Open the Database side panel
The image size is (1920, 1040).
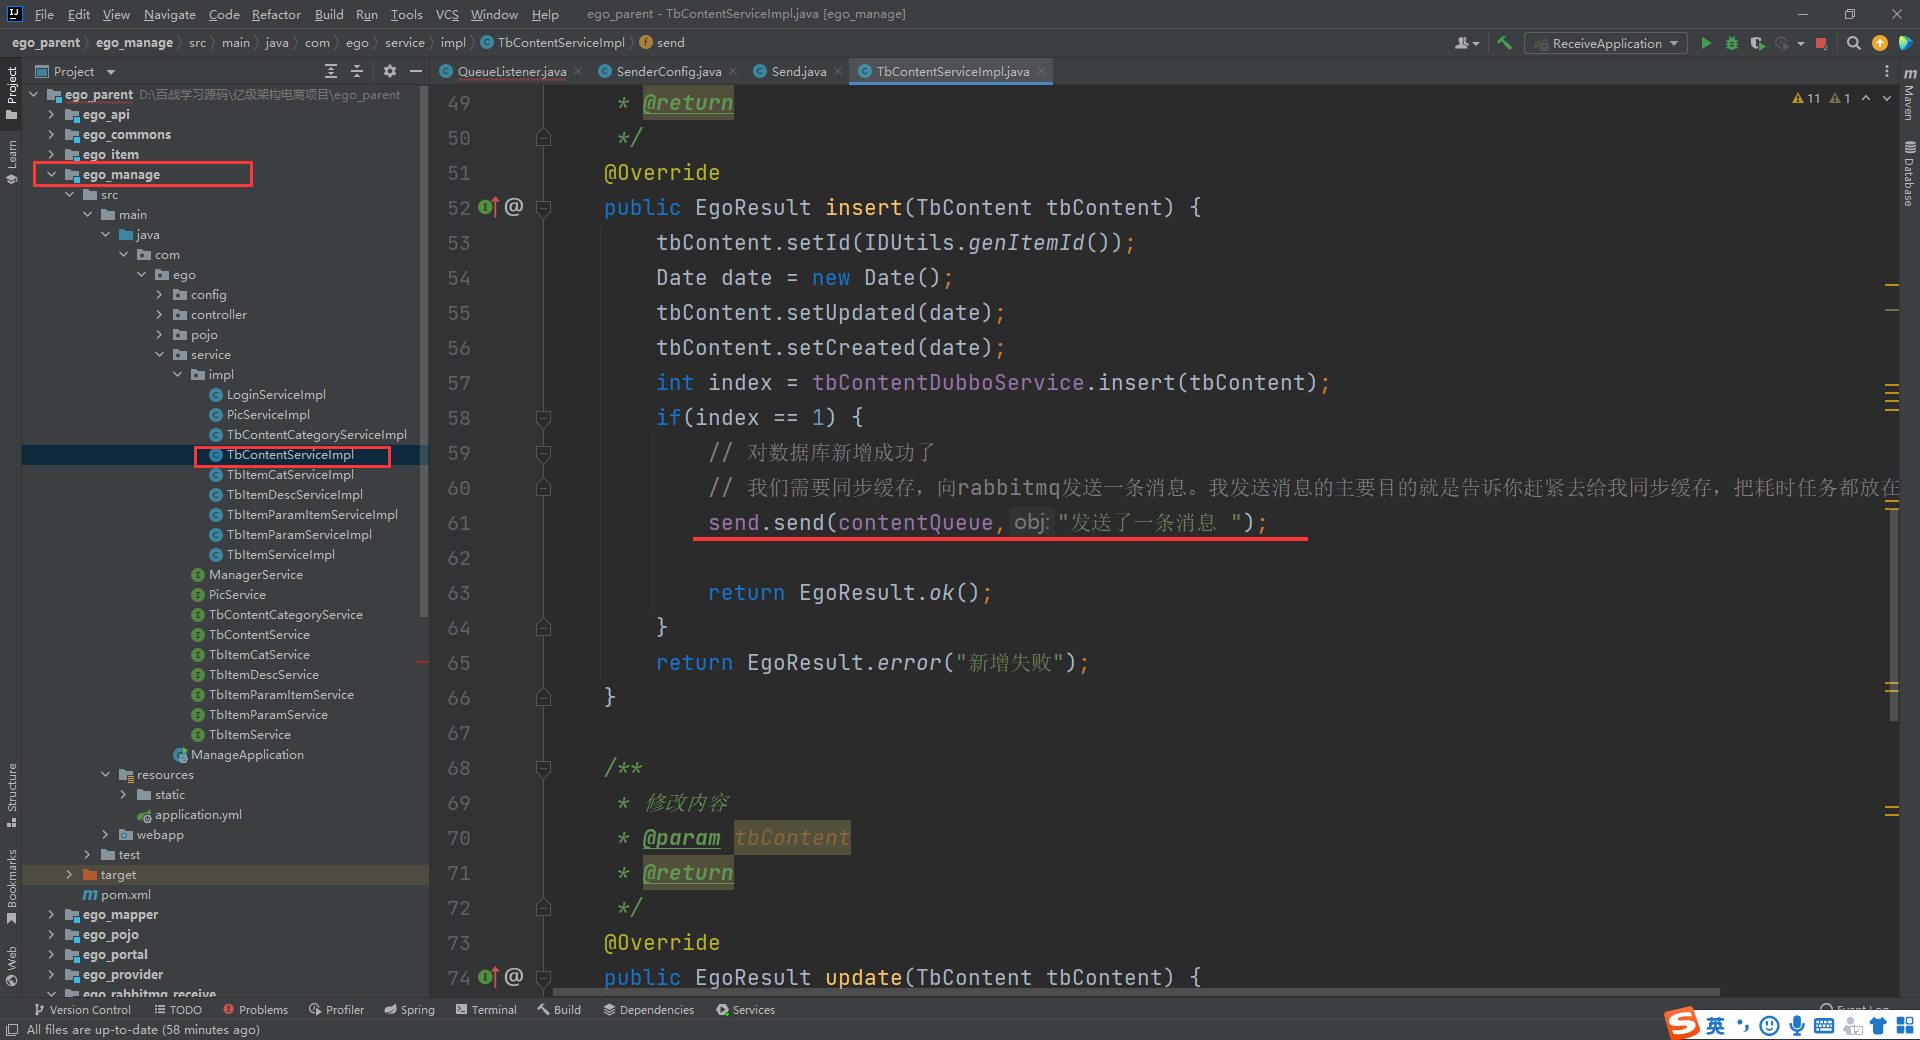point(1909,174)
